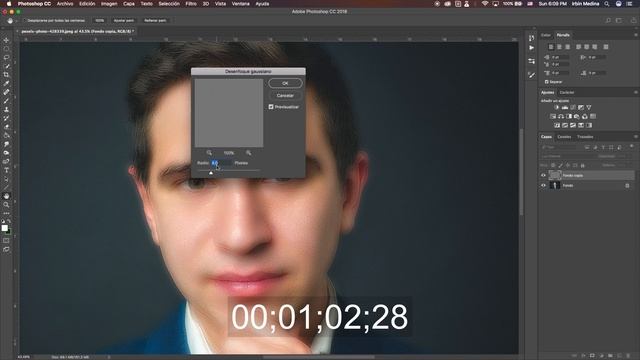Open the Filtro menu
The width and height of the screenshot is (640, 360).
tap(191, 4)
